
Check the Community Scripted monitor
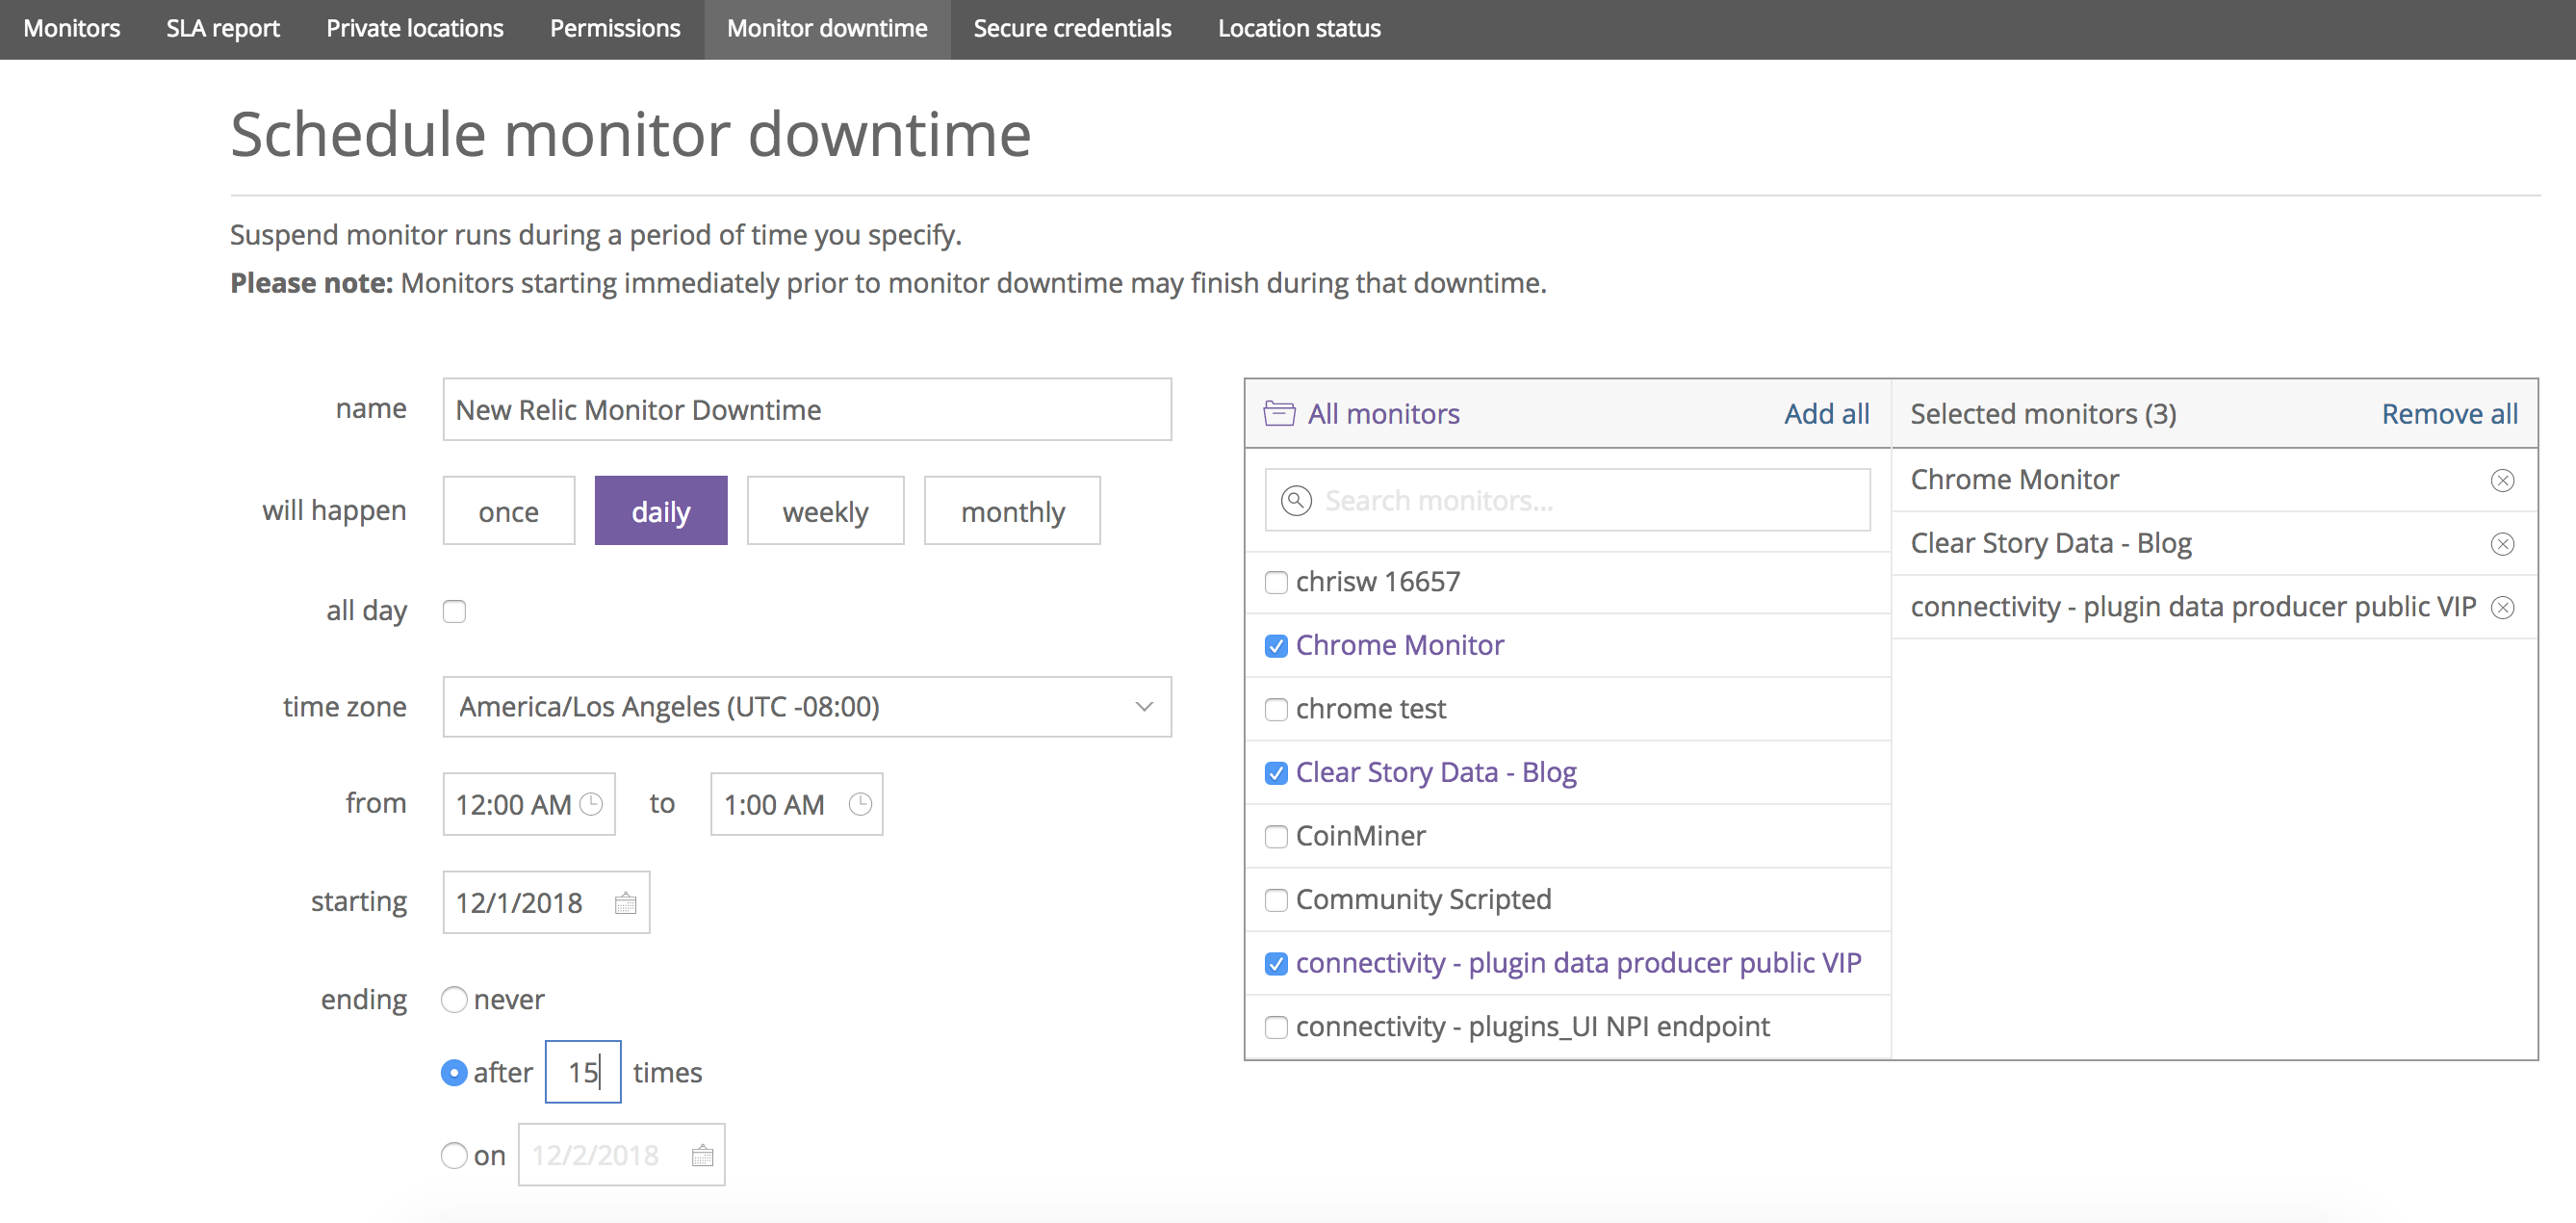point(1276,900)
